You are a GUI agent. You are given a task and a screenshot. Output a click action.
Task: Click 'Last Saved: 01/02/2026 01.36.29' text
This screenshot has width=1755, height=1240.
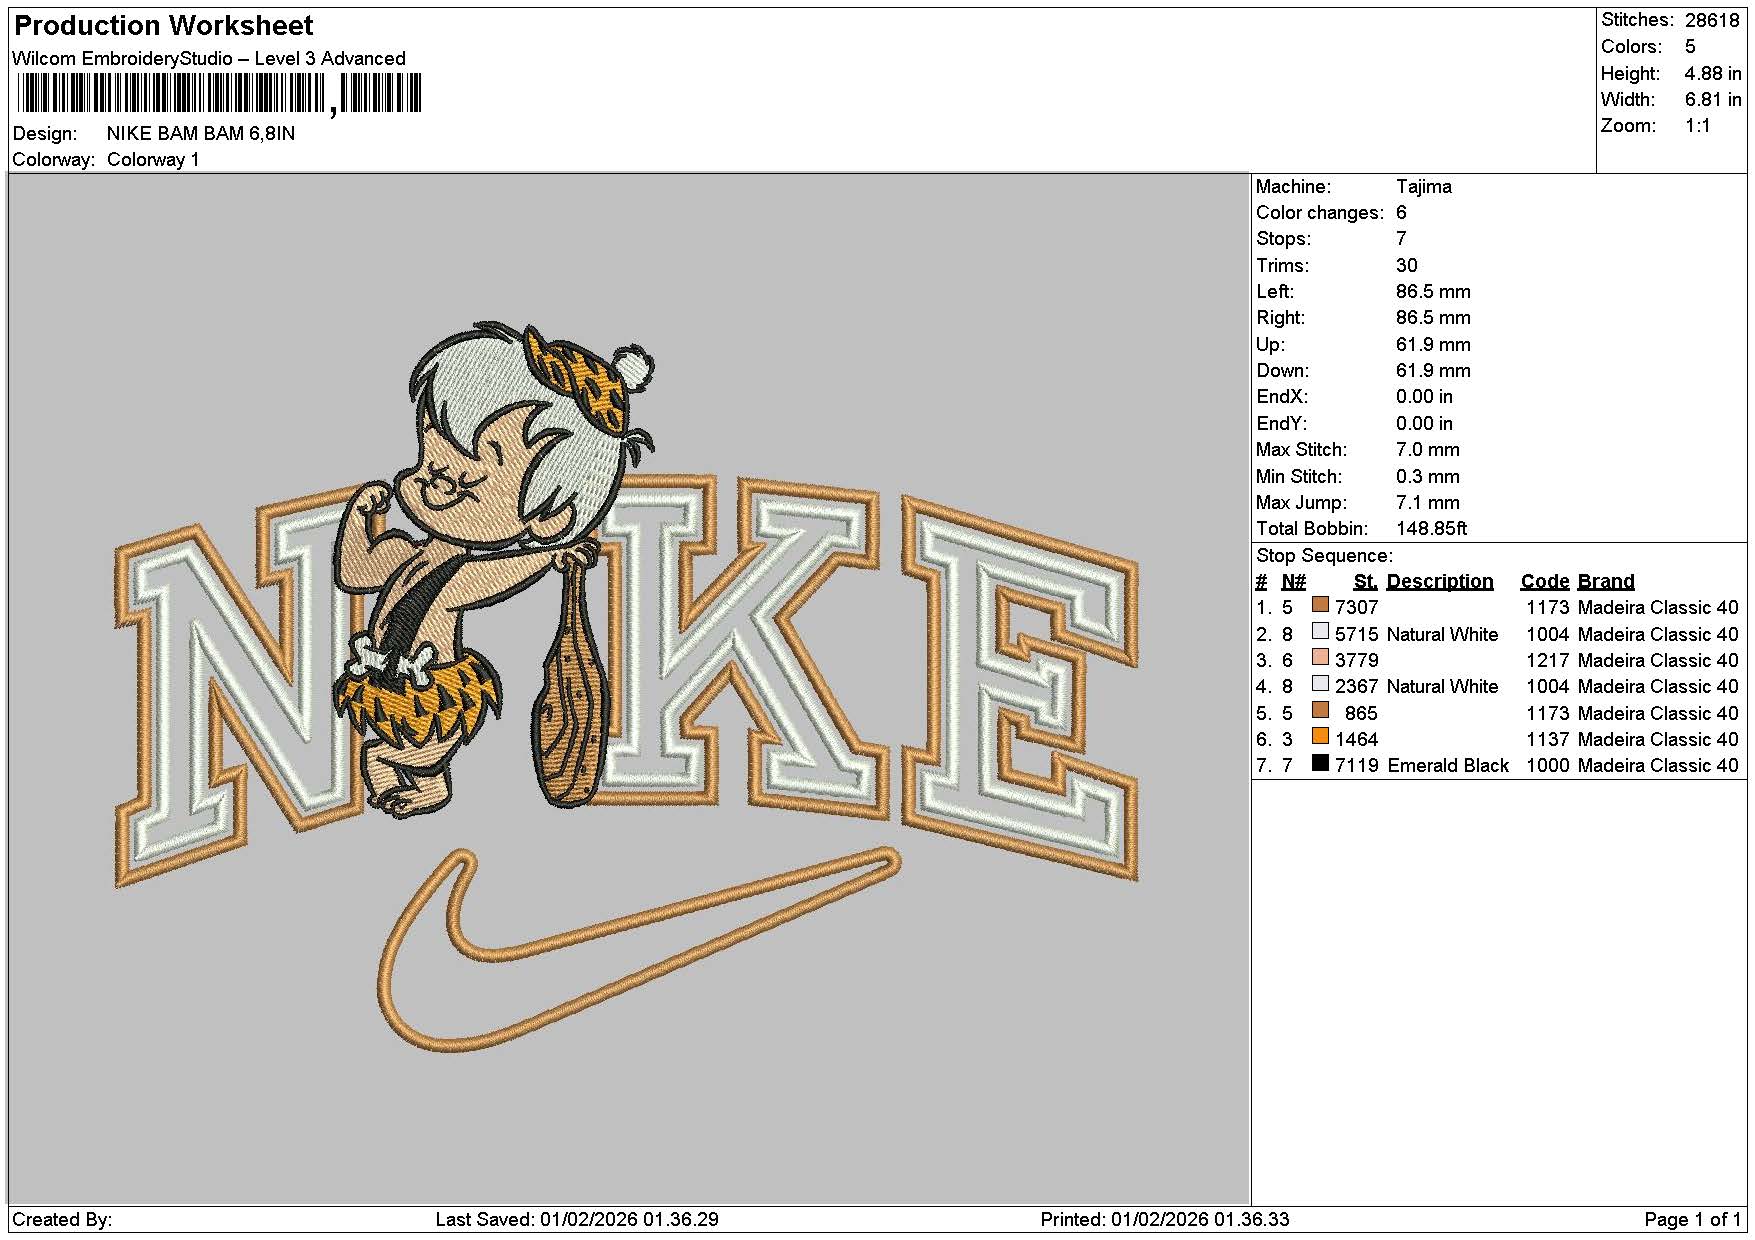(x=577, y=1219)
